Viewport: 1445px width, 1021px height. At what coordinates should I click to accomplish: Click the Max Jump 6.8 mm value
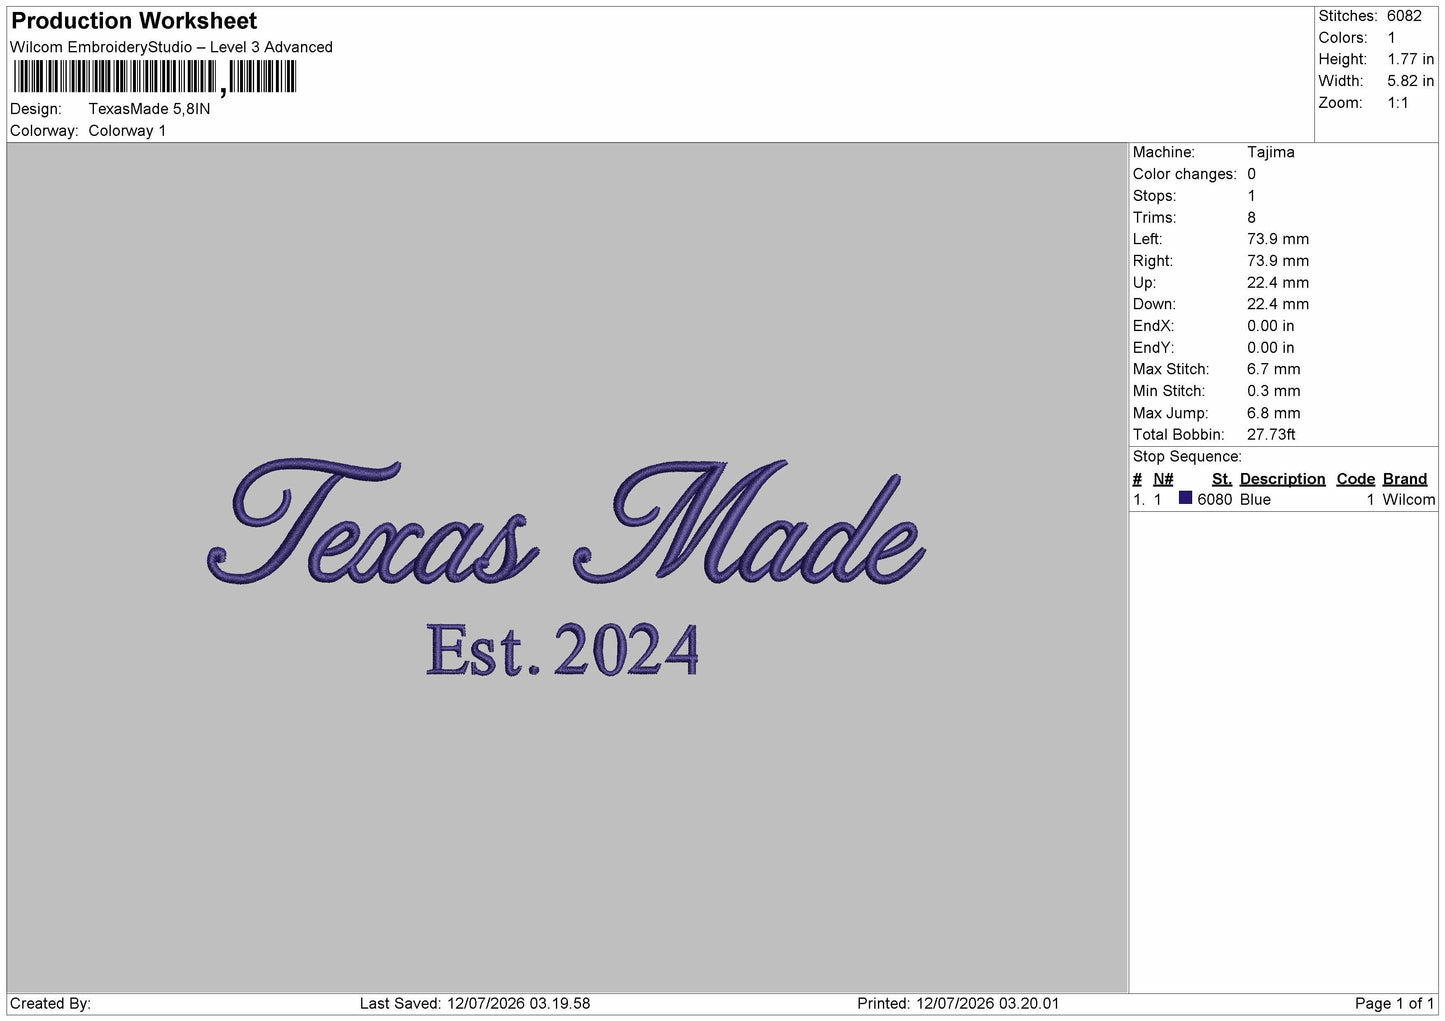1273,413
